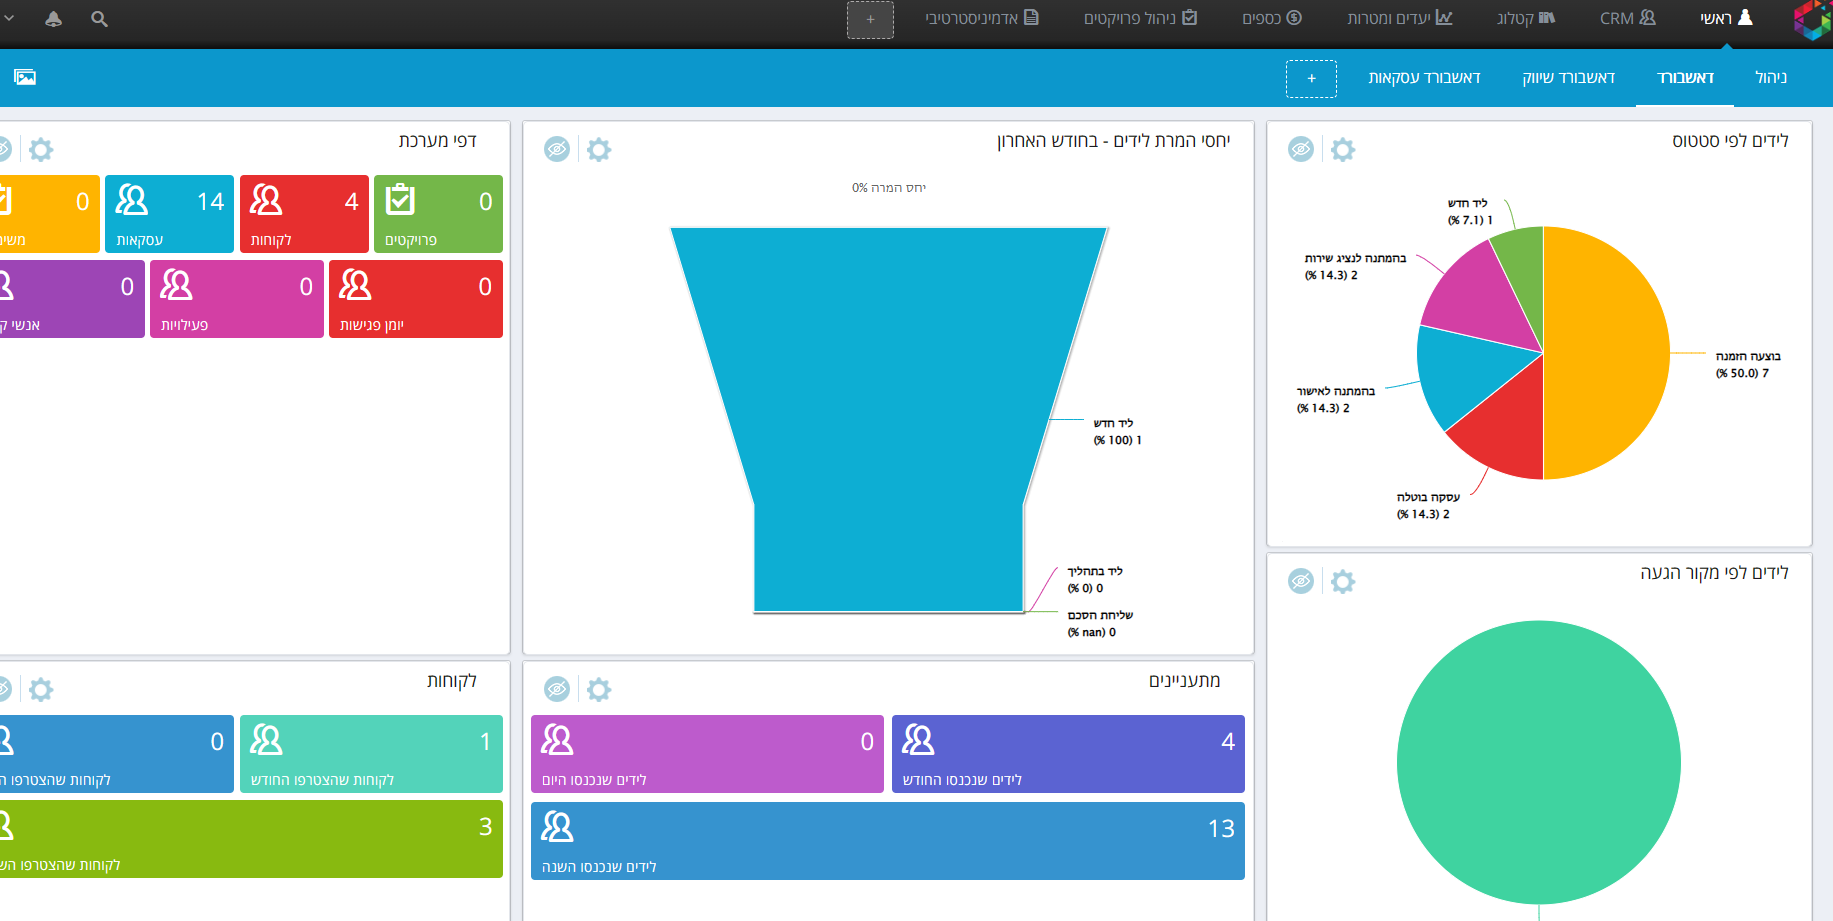Click the image icon in the blue bar

coord(25,77)
